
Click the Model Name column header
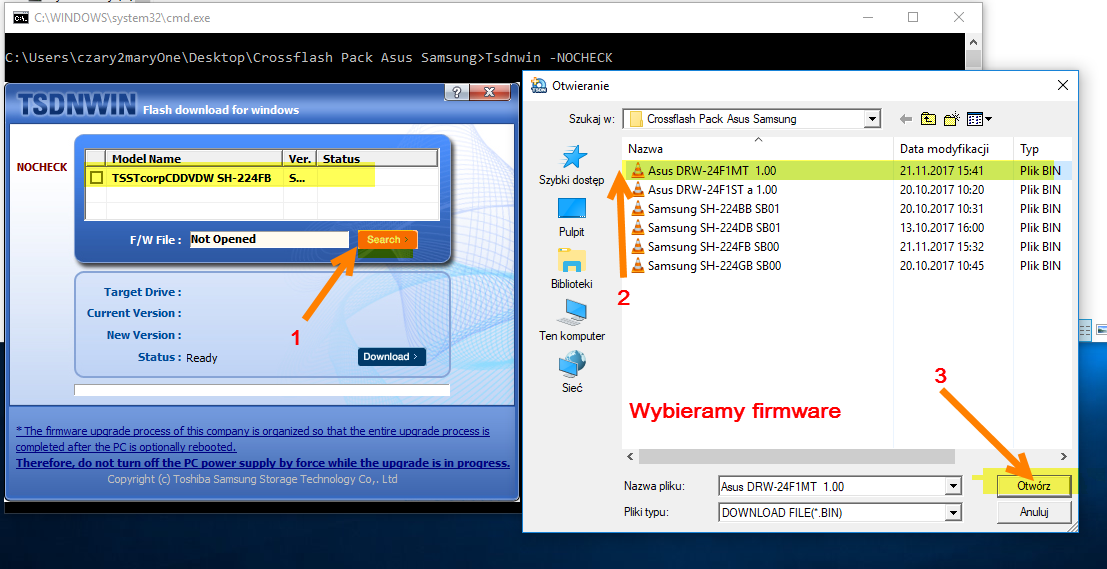coord(195,159)
